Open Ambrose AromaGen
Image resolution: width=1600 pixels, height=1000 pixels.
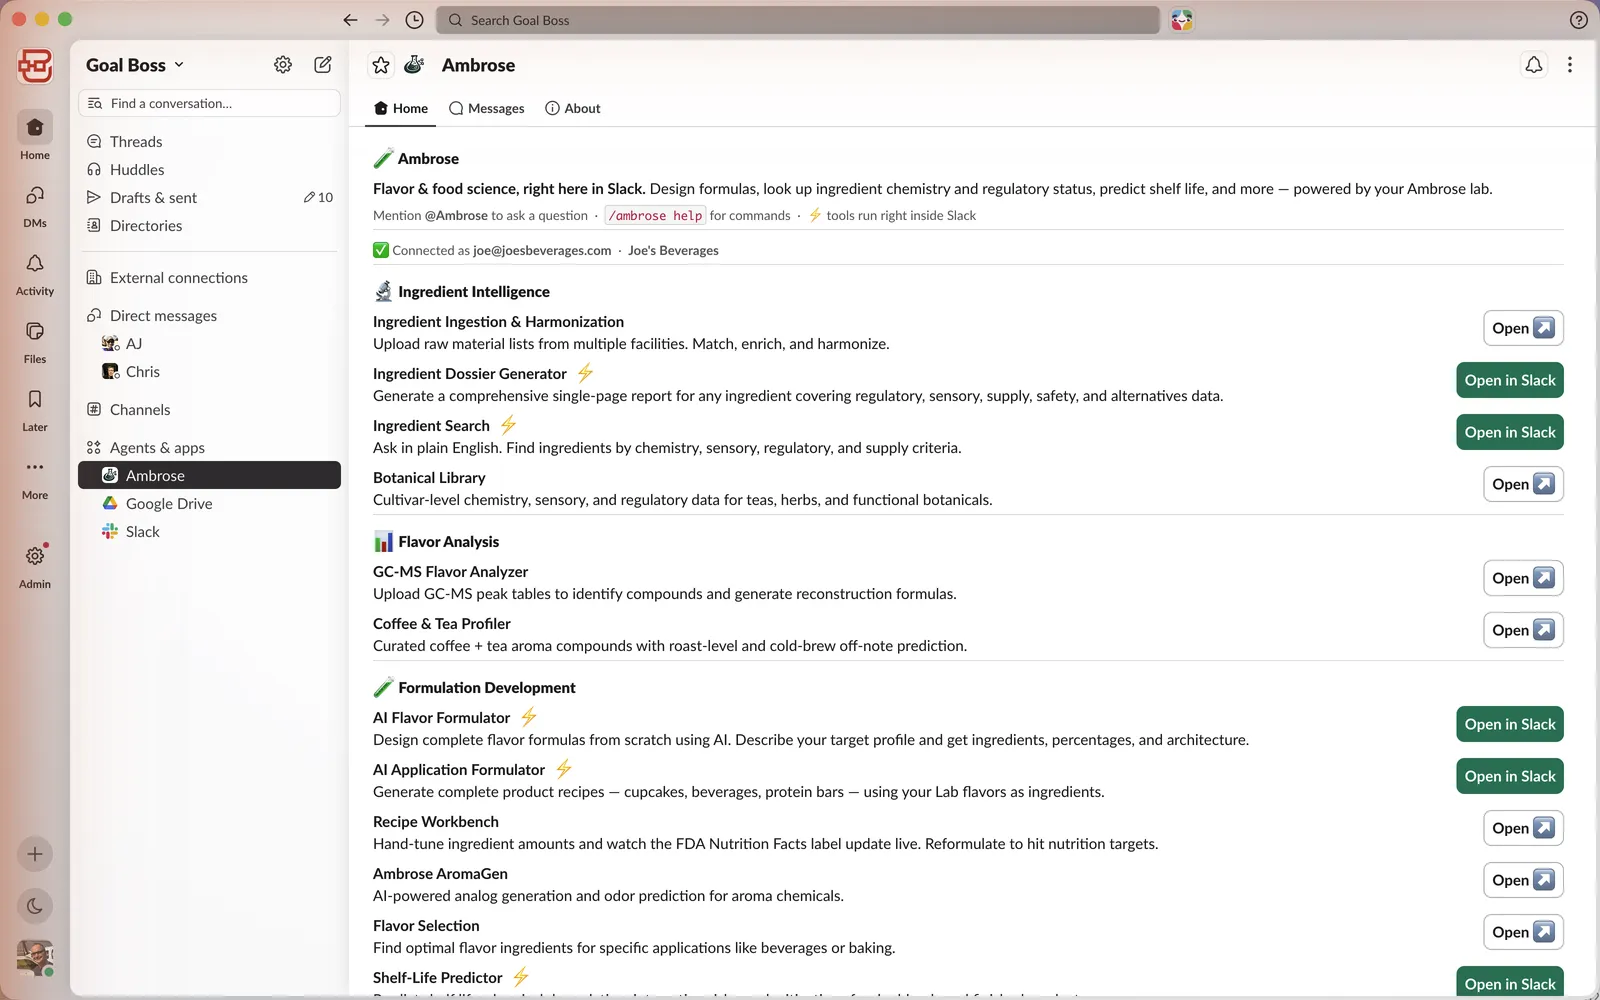[x=1523, y=880]
